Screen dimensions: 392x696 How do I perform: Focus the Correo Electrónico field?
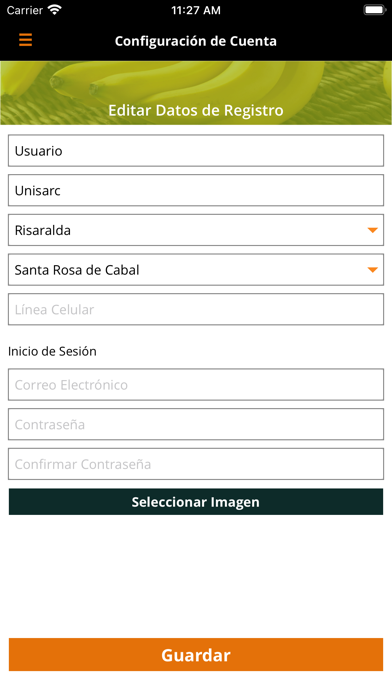click(196, 384)
